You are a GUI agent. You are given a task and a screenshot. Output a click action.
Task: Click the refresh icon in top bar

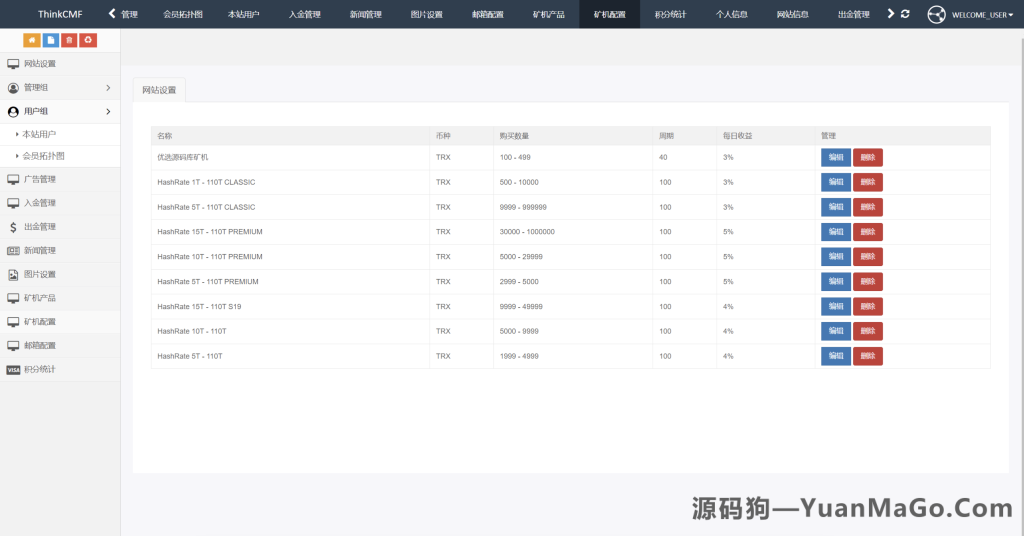[905, 14]
